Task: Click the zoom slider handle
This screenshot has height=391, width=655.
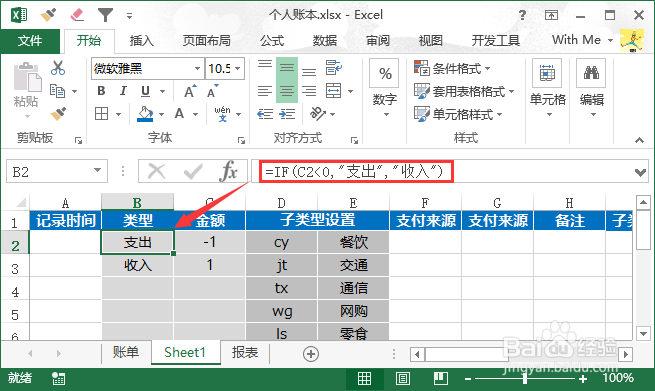Action: (x=525, y=378)
